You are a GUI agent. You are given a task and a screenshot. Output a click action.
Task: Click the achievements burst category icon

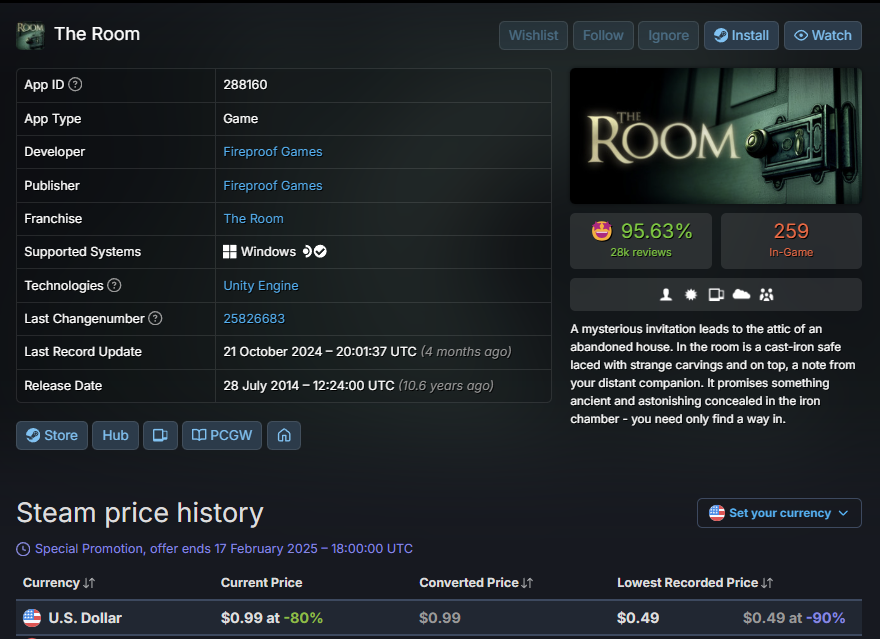coord(691,295)
